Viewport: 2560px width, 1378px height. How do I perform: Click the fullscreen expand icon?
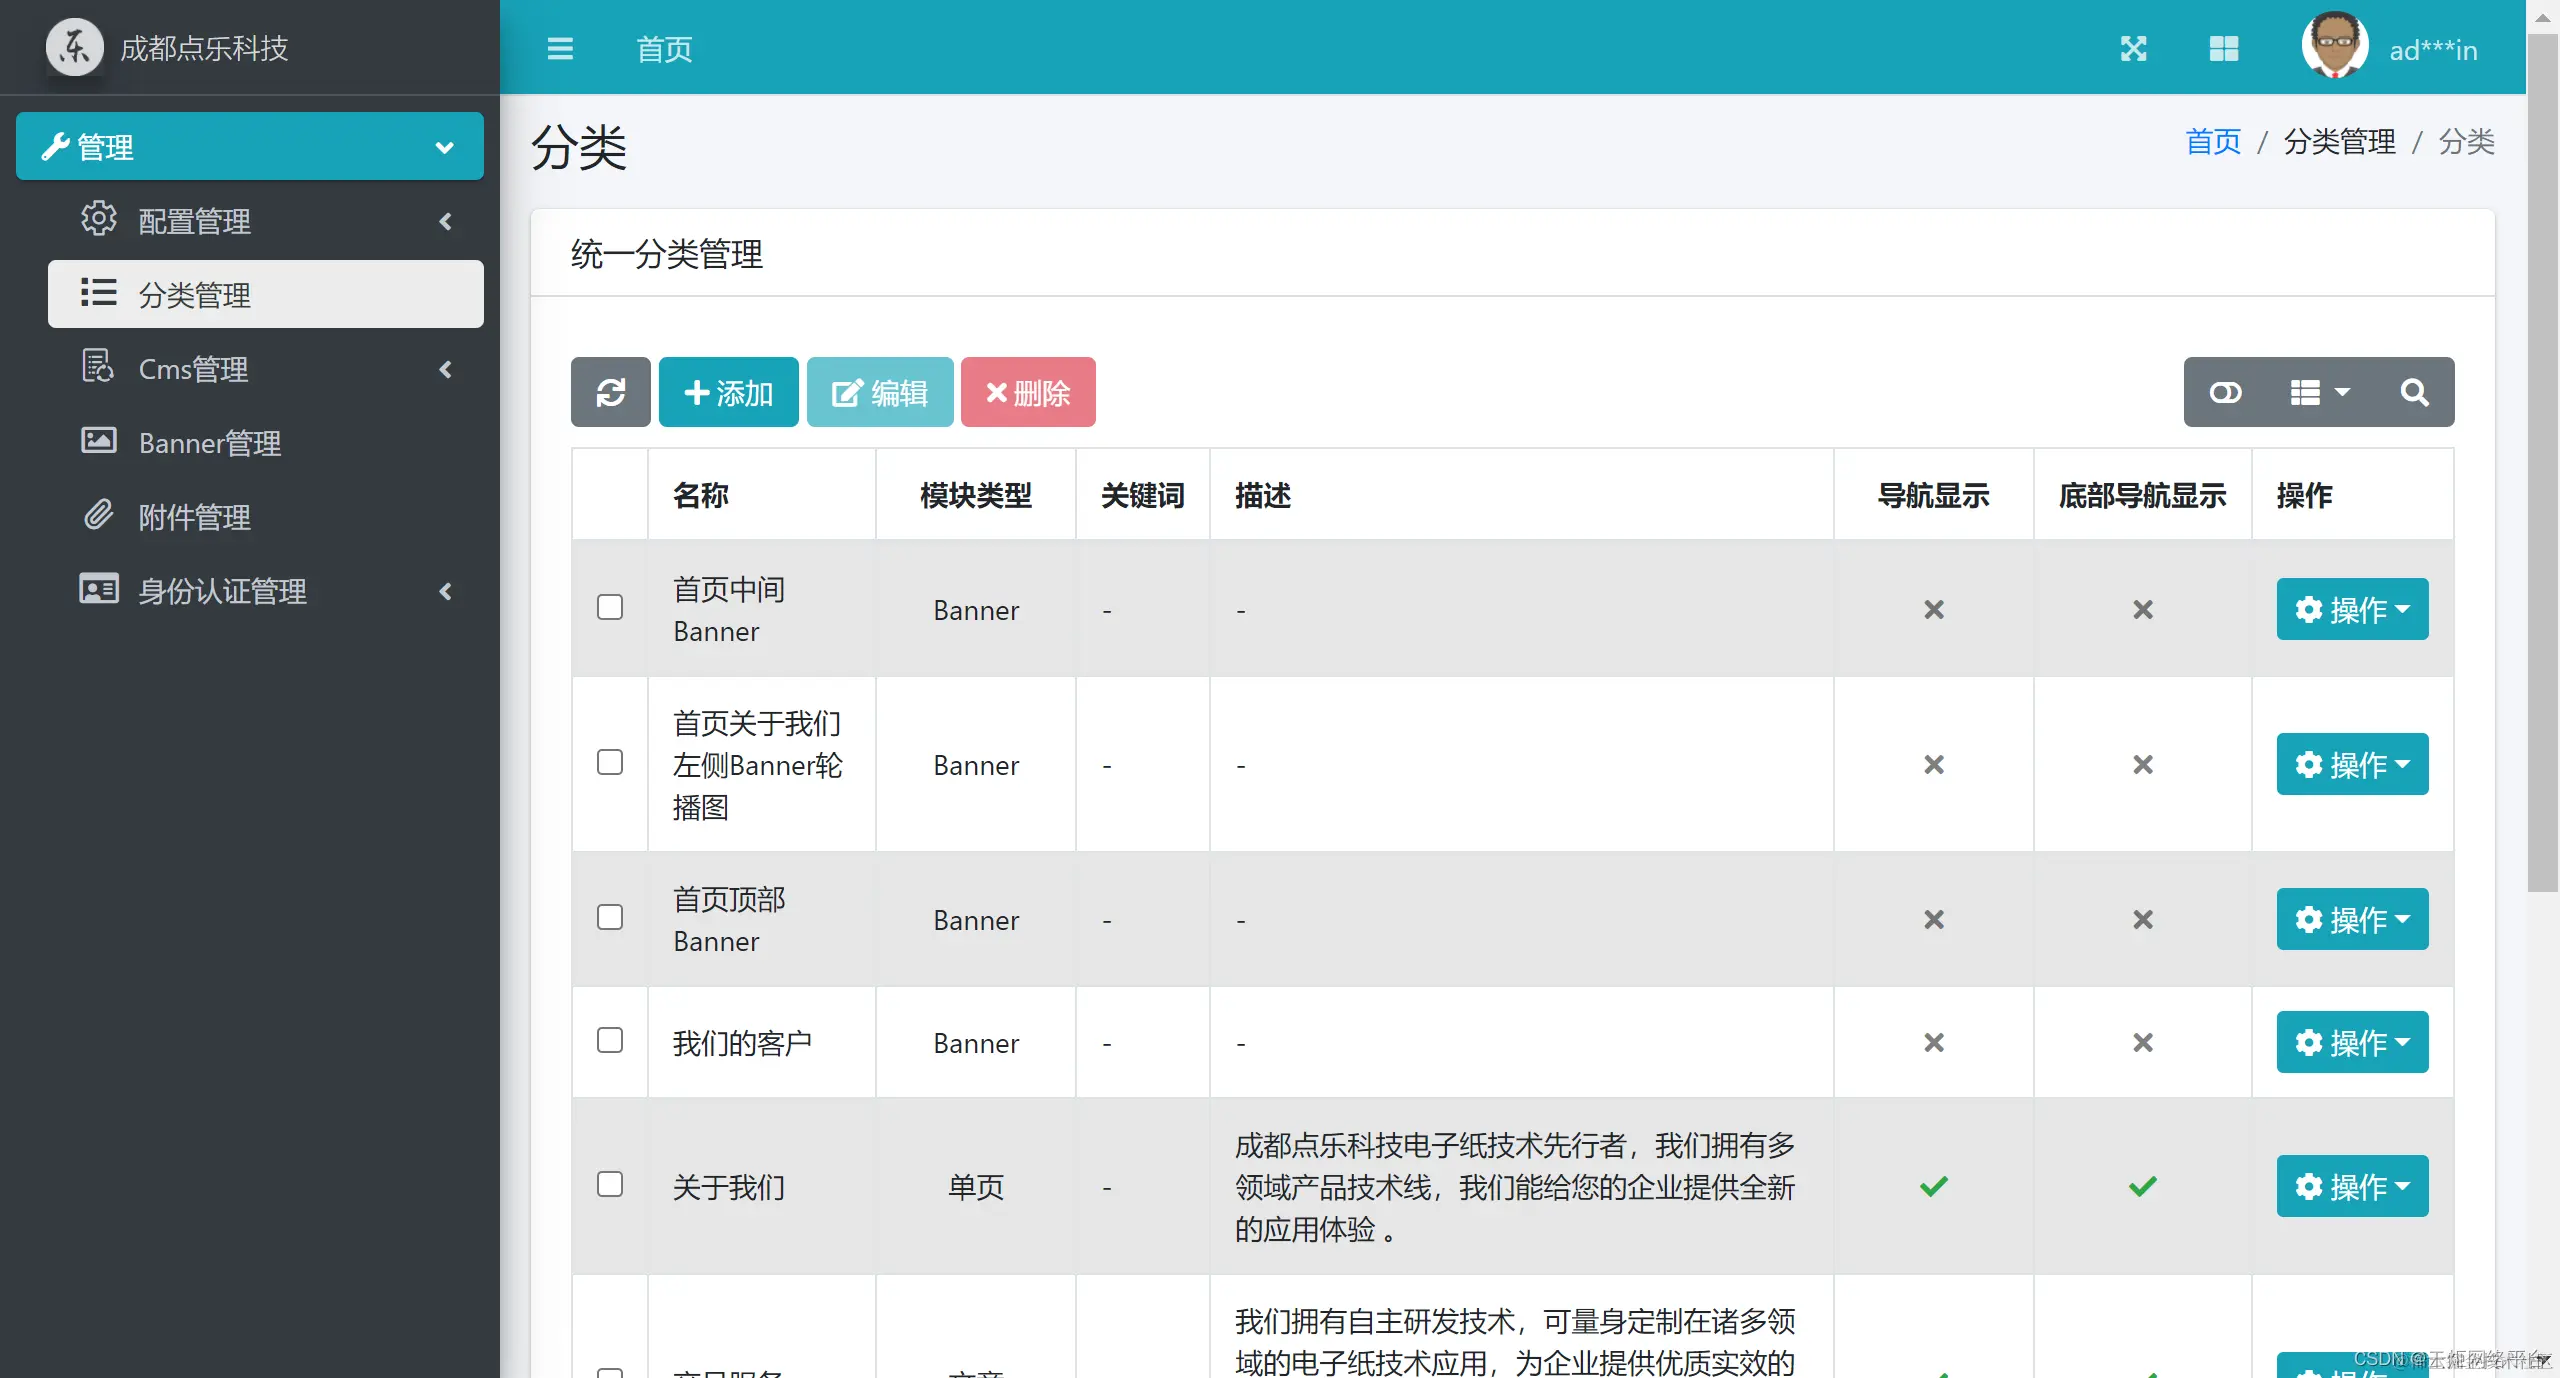[x=2133, y=49]
